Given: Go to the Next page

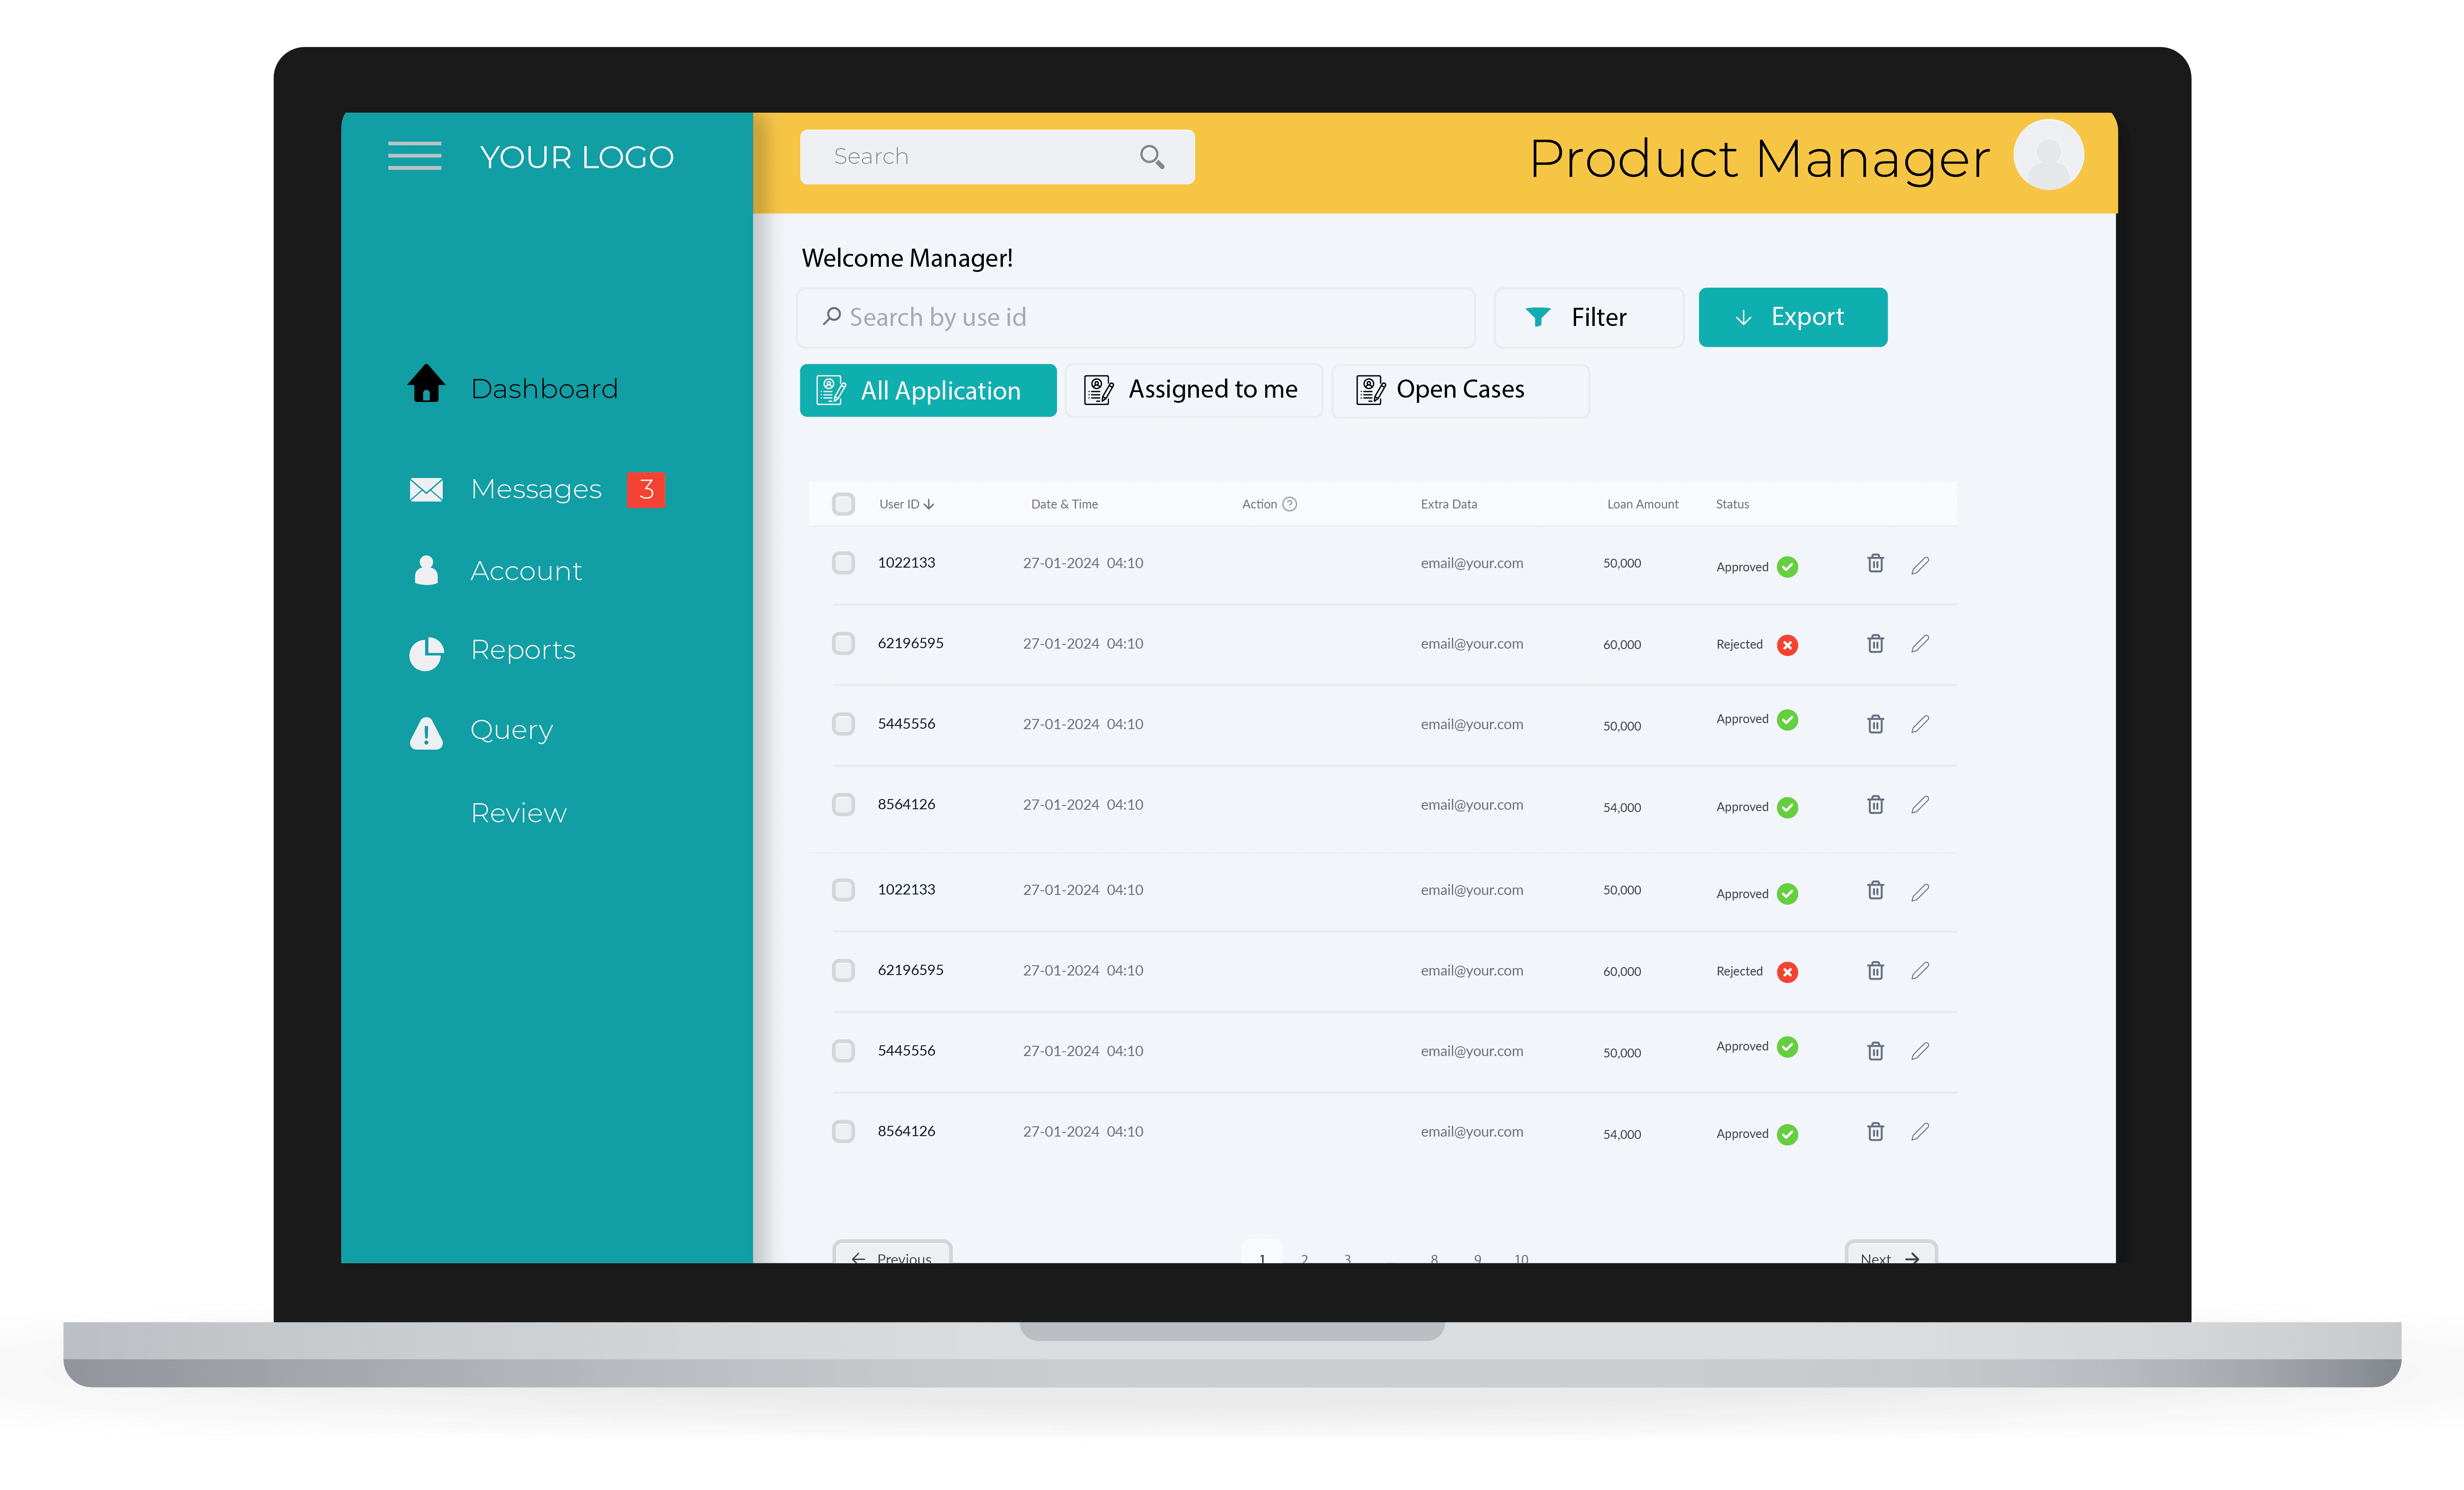Looking at the screenshot, I should [1891, 1252].
